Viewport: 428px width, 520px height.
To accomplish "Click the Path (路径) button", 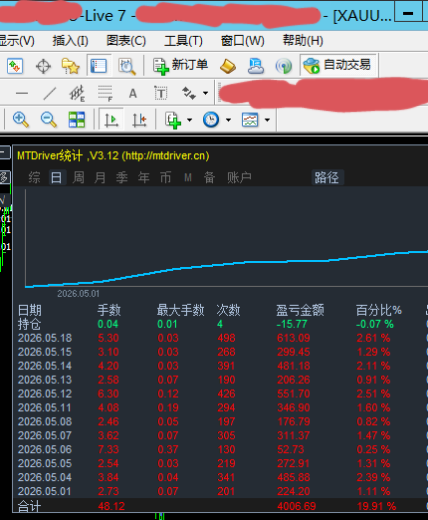I will click(327, 177).
